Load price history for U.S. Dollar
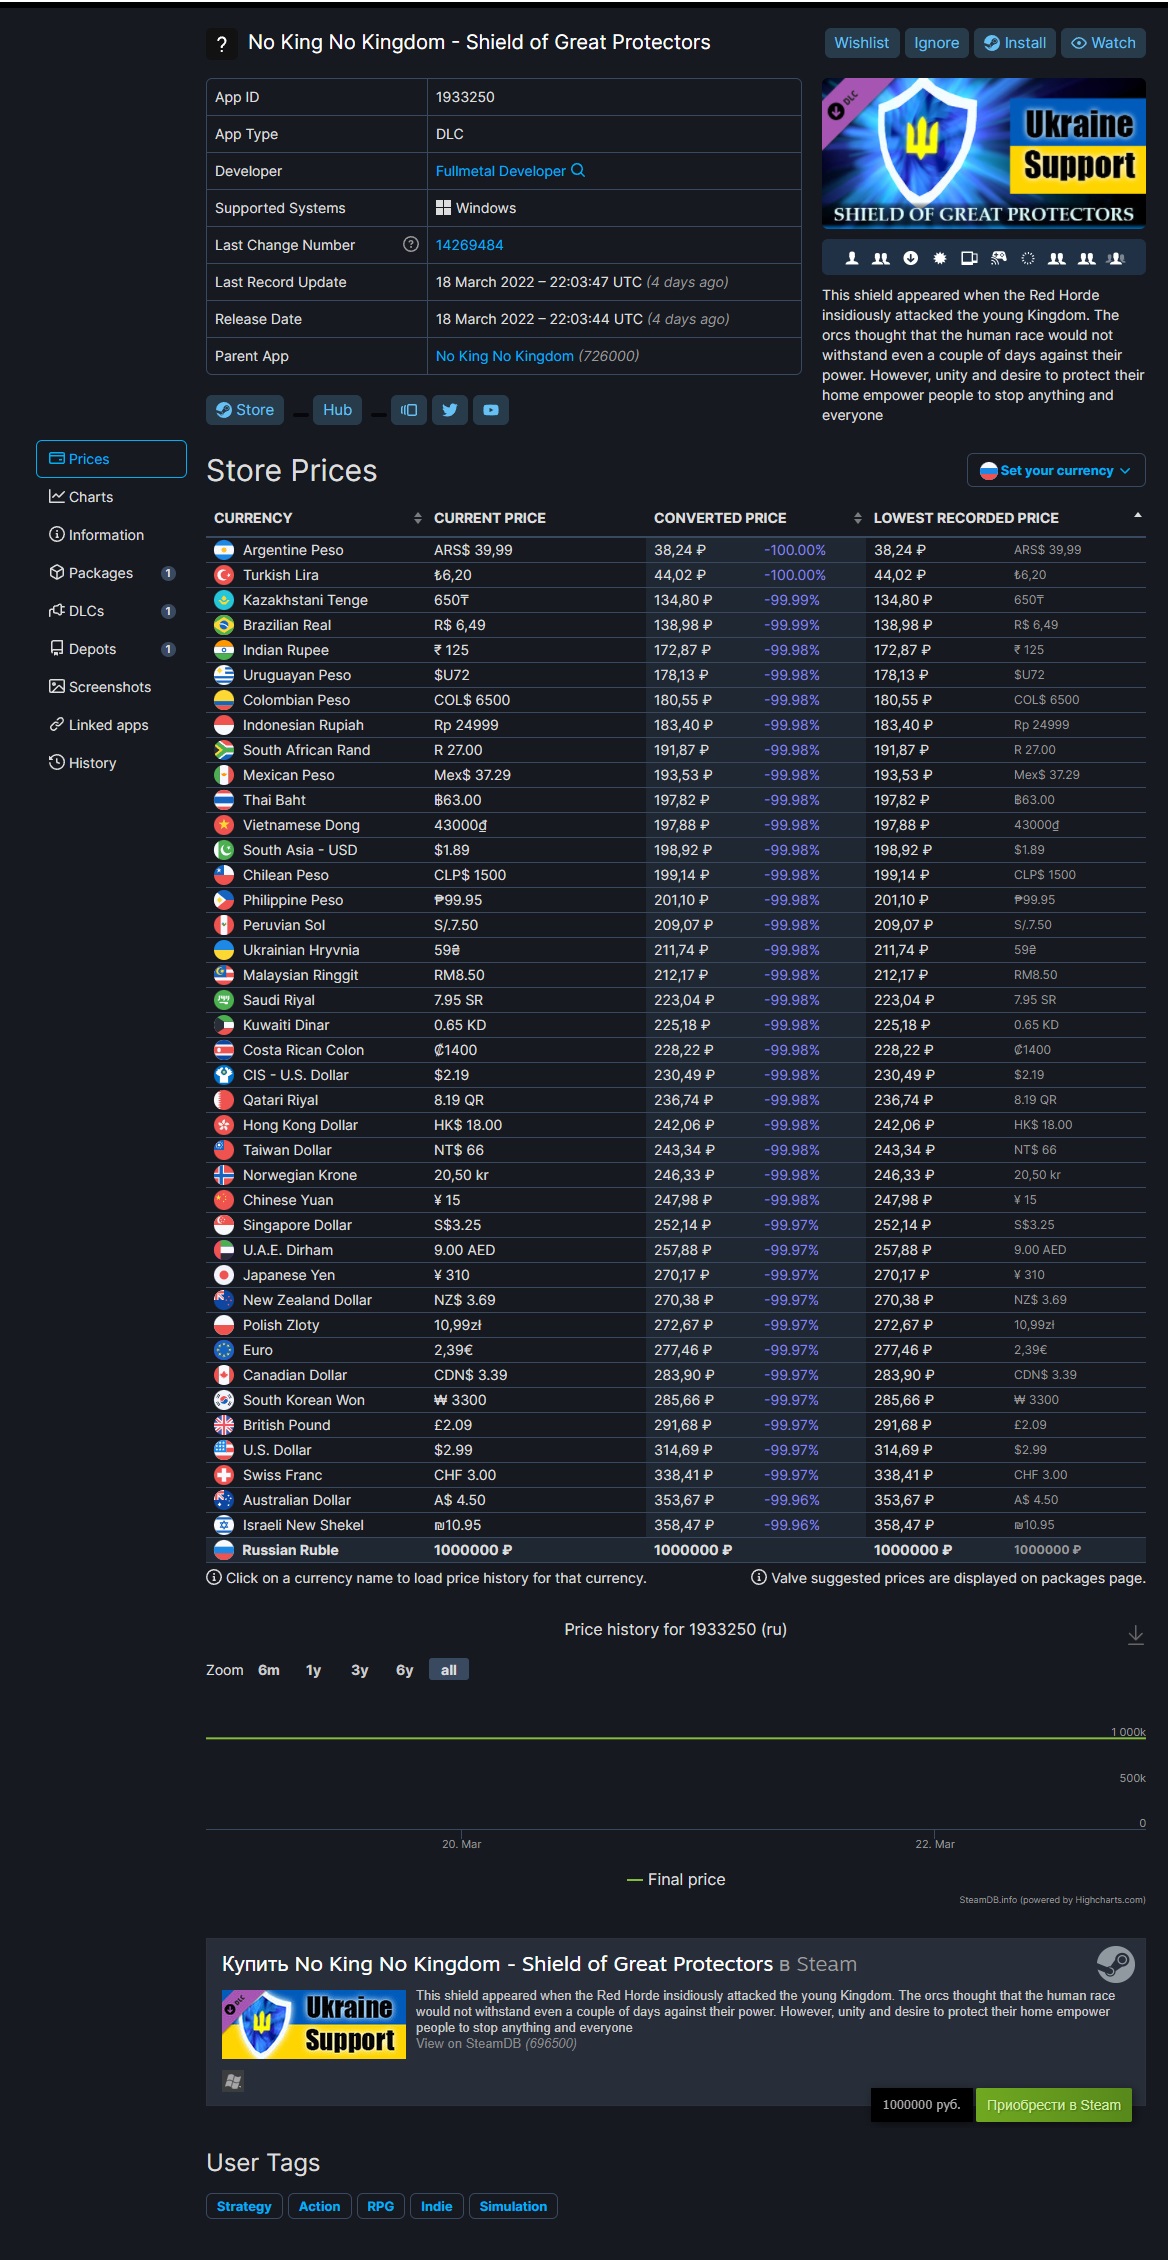The width and height of the screenshot is (1168, 2260). coord(277,1450)
